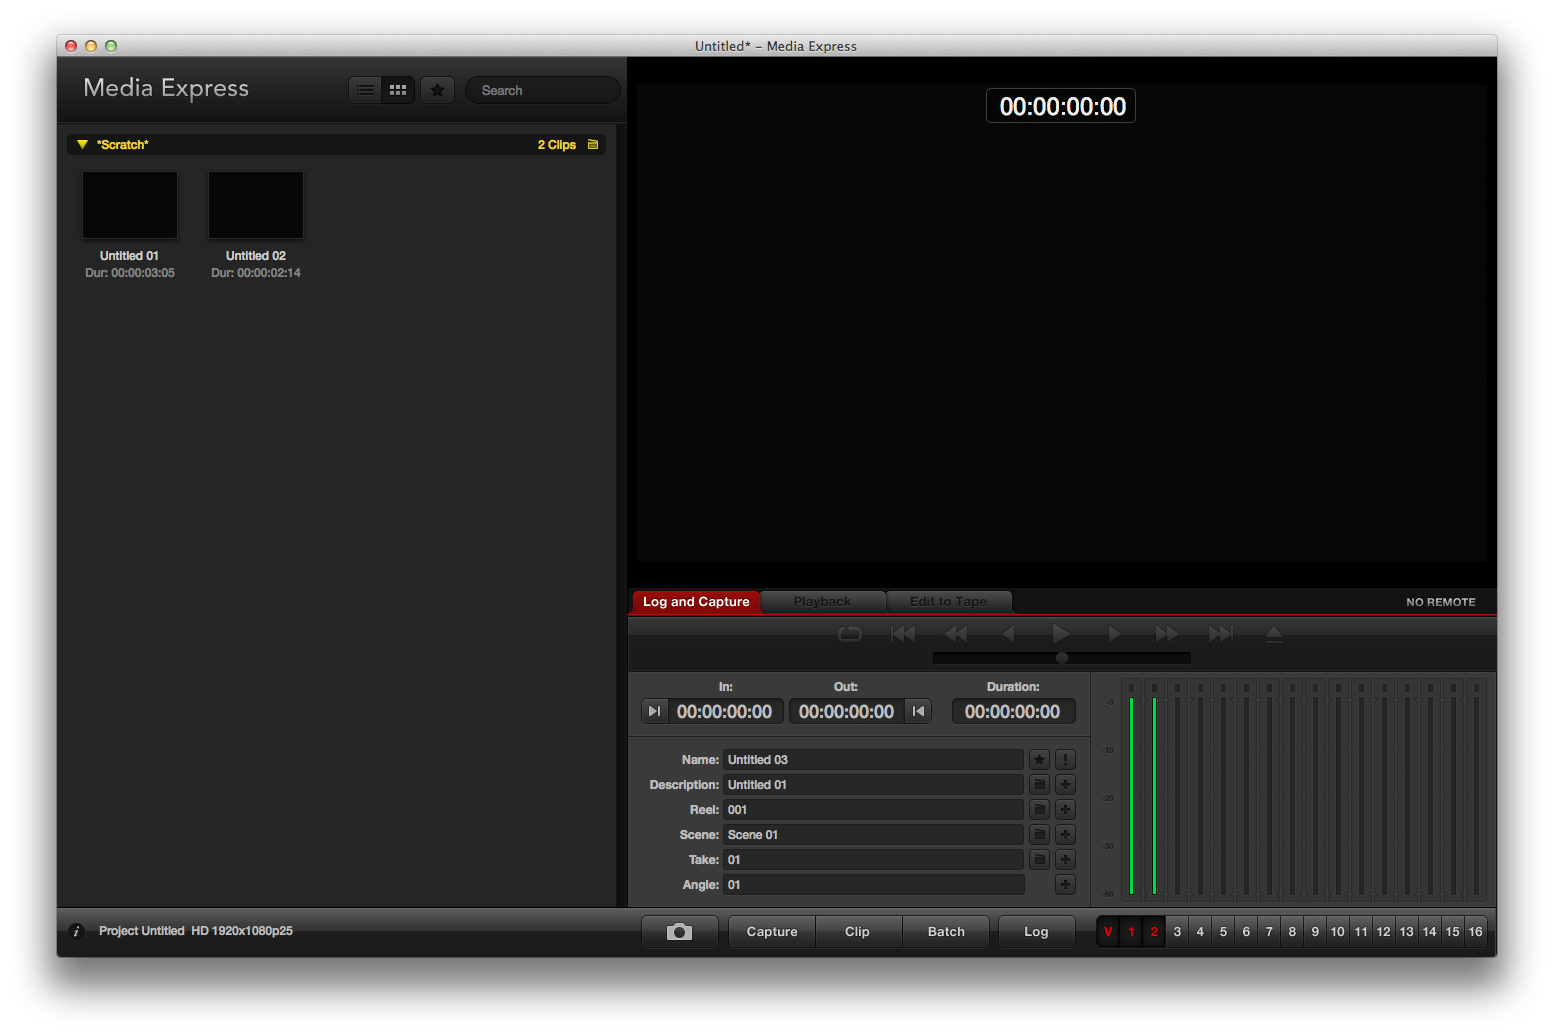Toggle audio channel 1 button
Viewport: 1554px width, 1036px height.
[x=1131, y=932]
